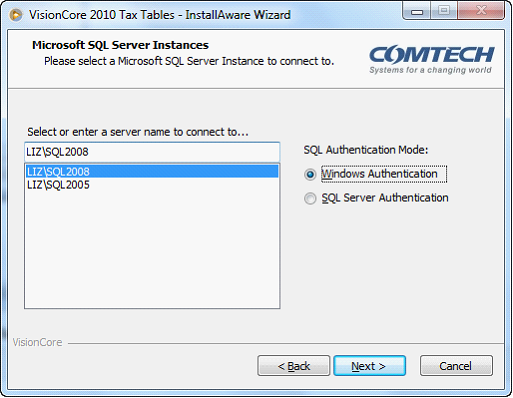The width and height of the screenshot is (513, 398).
Task: Proceed by clicking Next
Action: 370,366
